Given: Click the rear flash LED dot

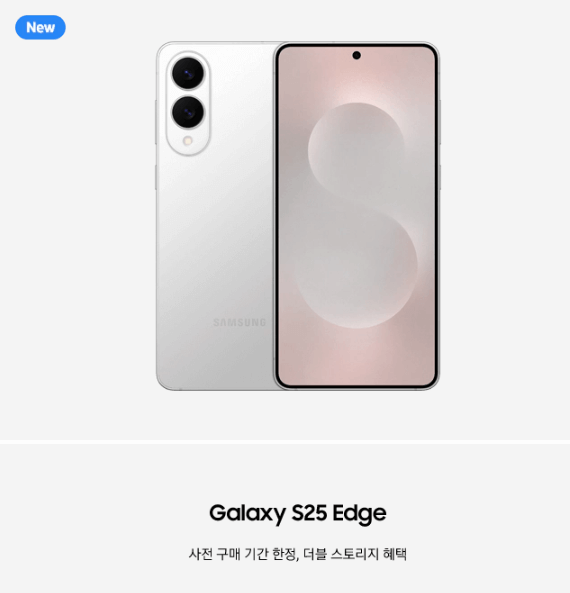Looking at the screenshot, I should click(x=188, y=141).
